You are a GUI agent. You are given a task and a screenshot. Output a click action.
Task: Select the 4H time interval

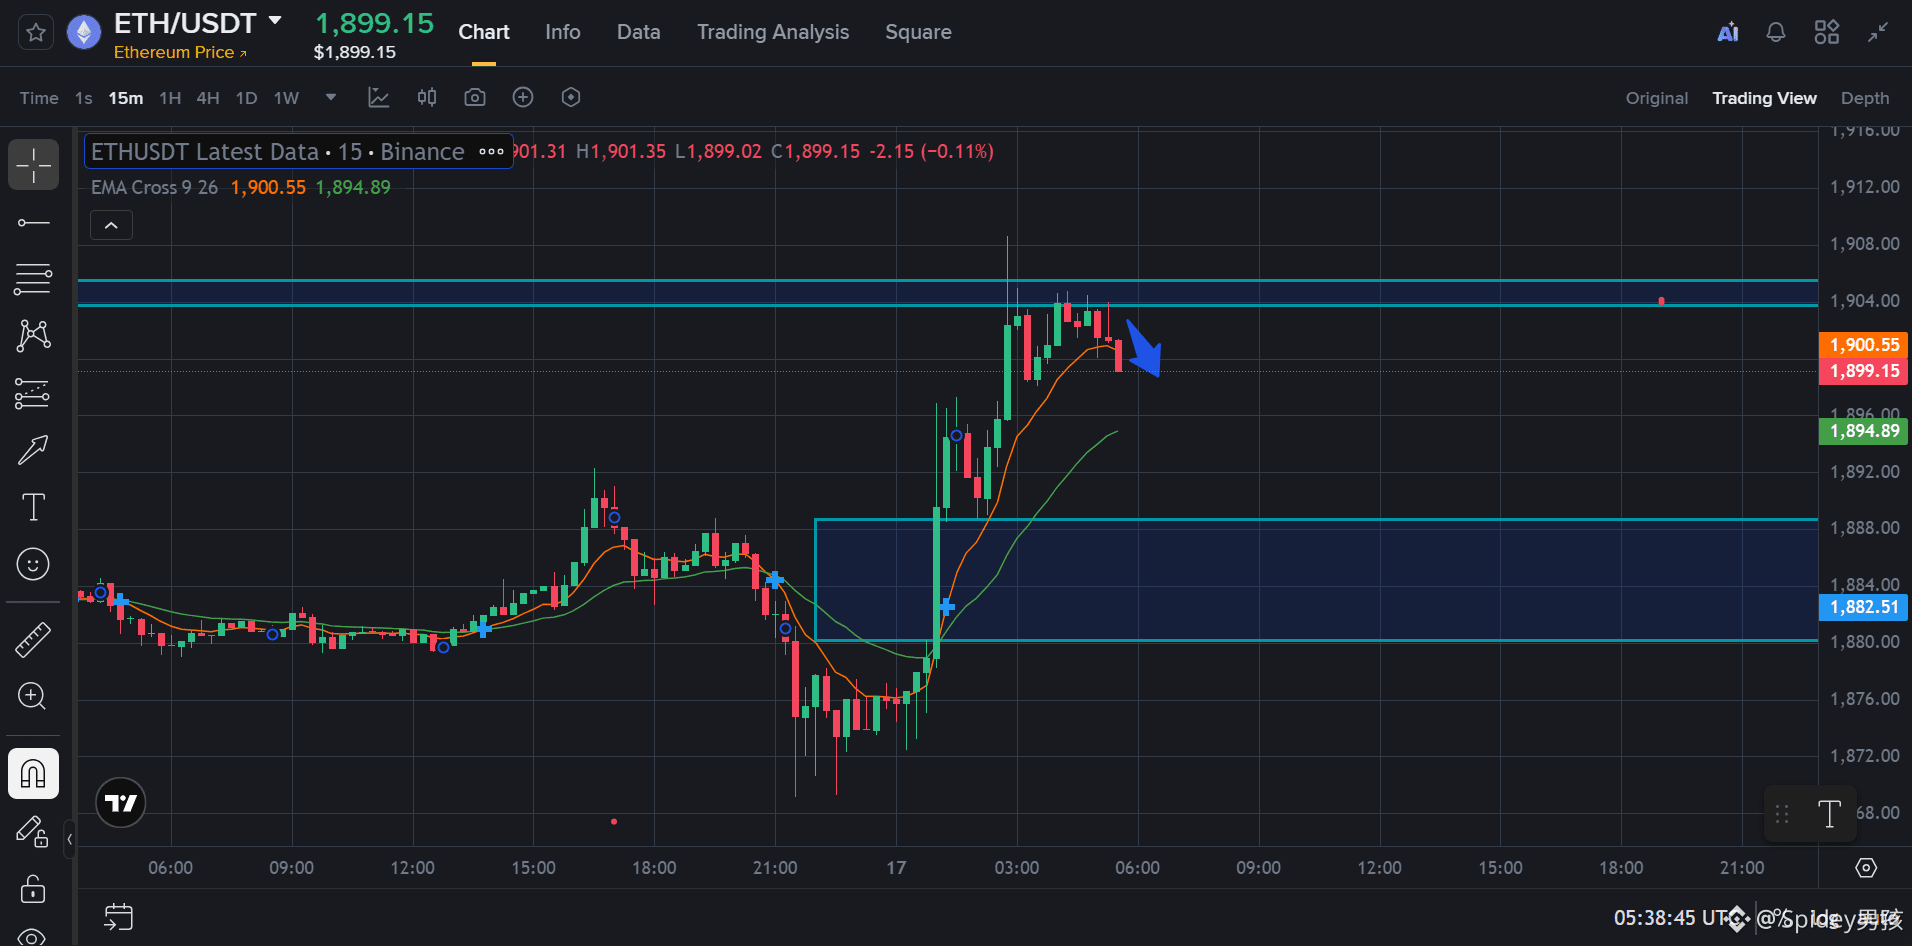click(208, 98)
